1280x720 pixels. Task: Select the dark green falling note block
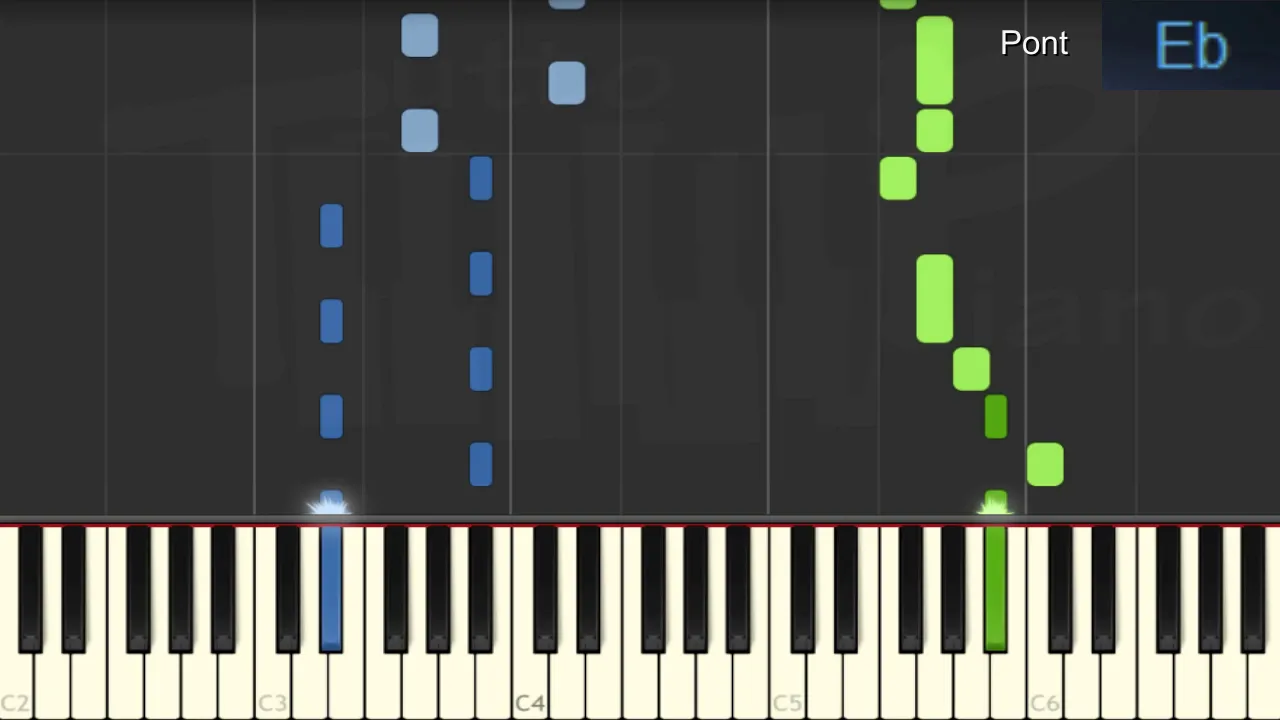pos(995,416)
